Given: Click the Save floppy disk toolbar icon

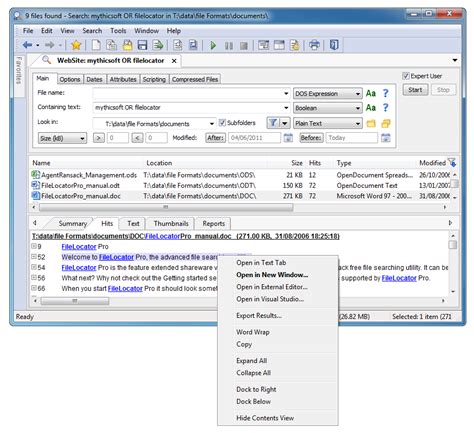Looking at the screenshot, I should 142,45.
